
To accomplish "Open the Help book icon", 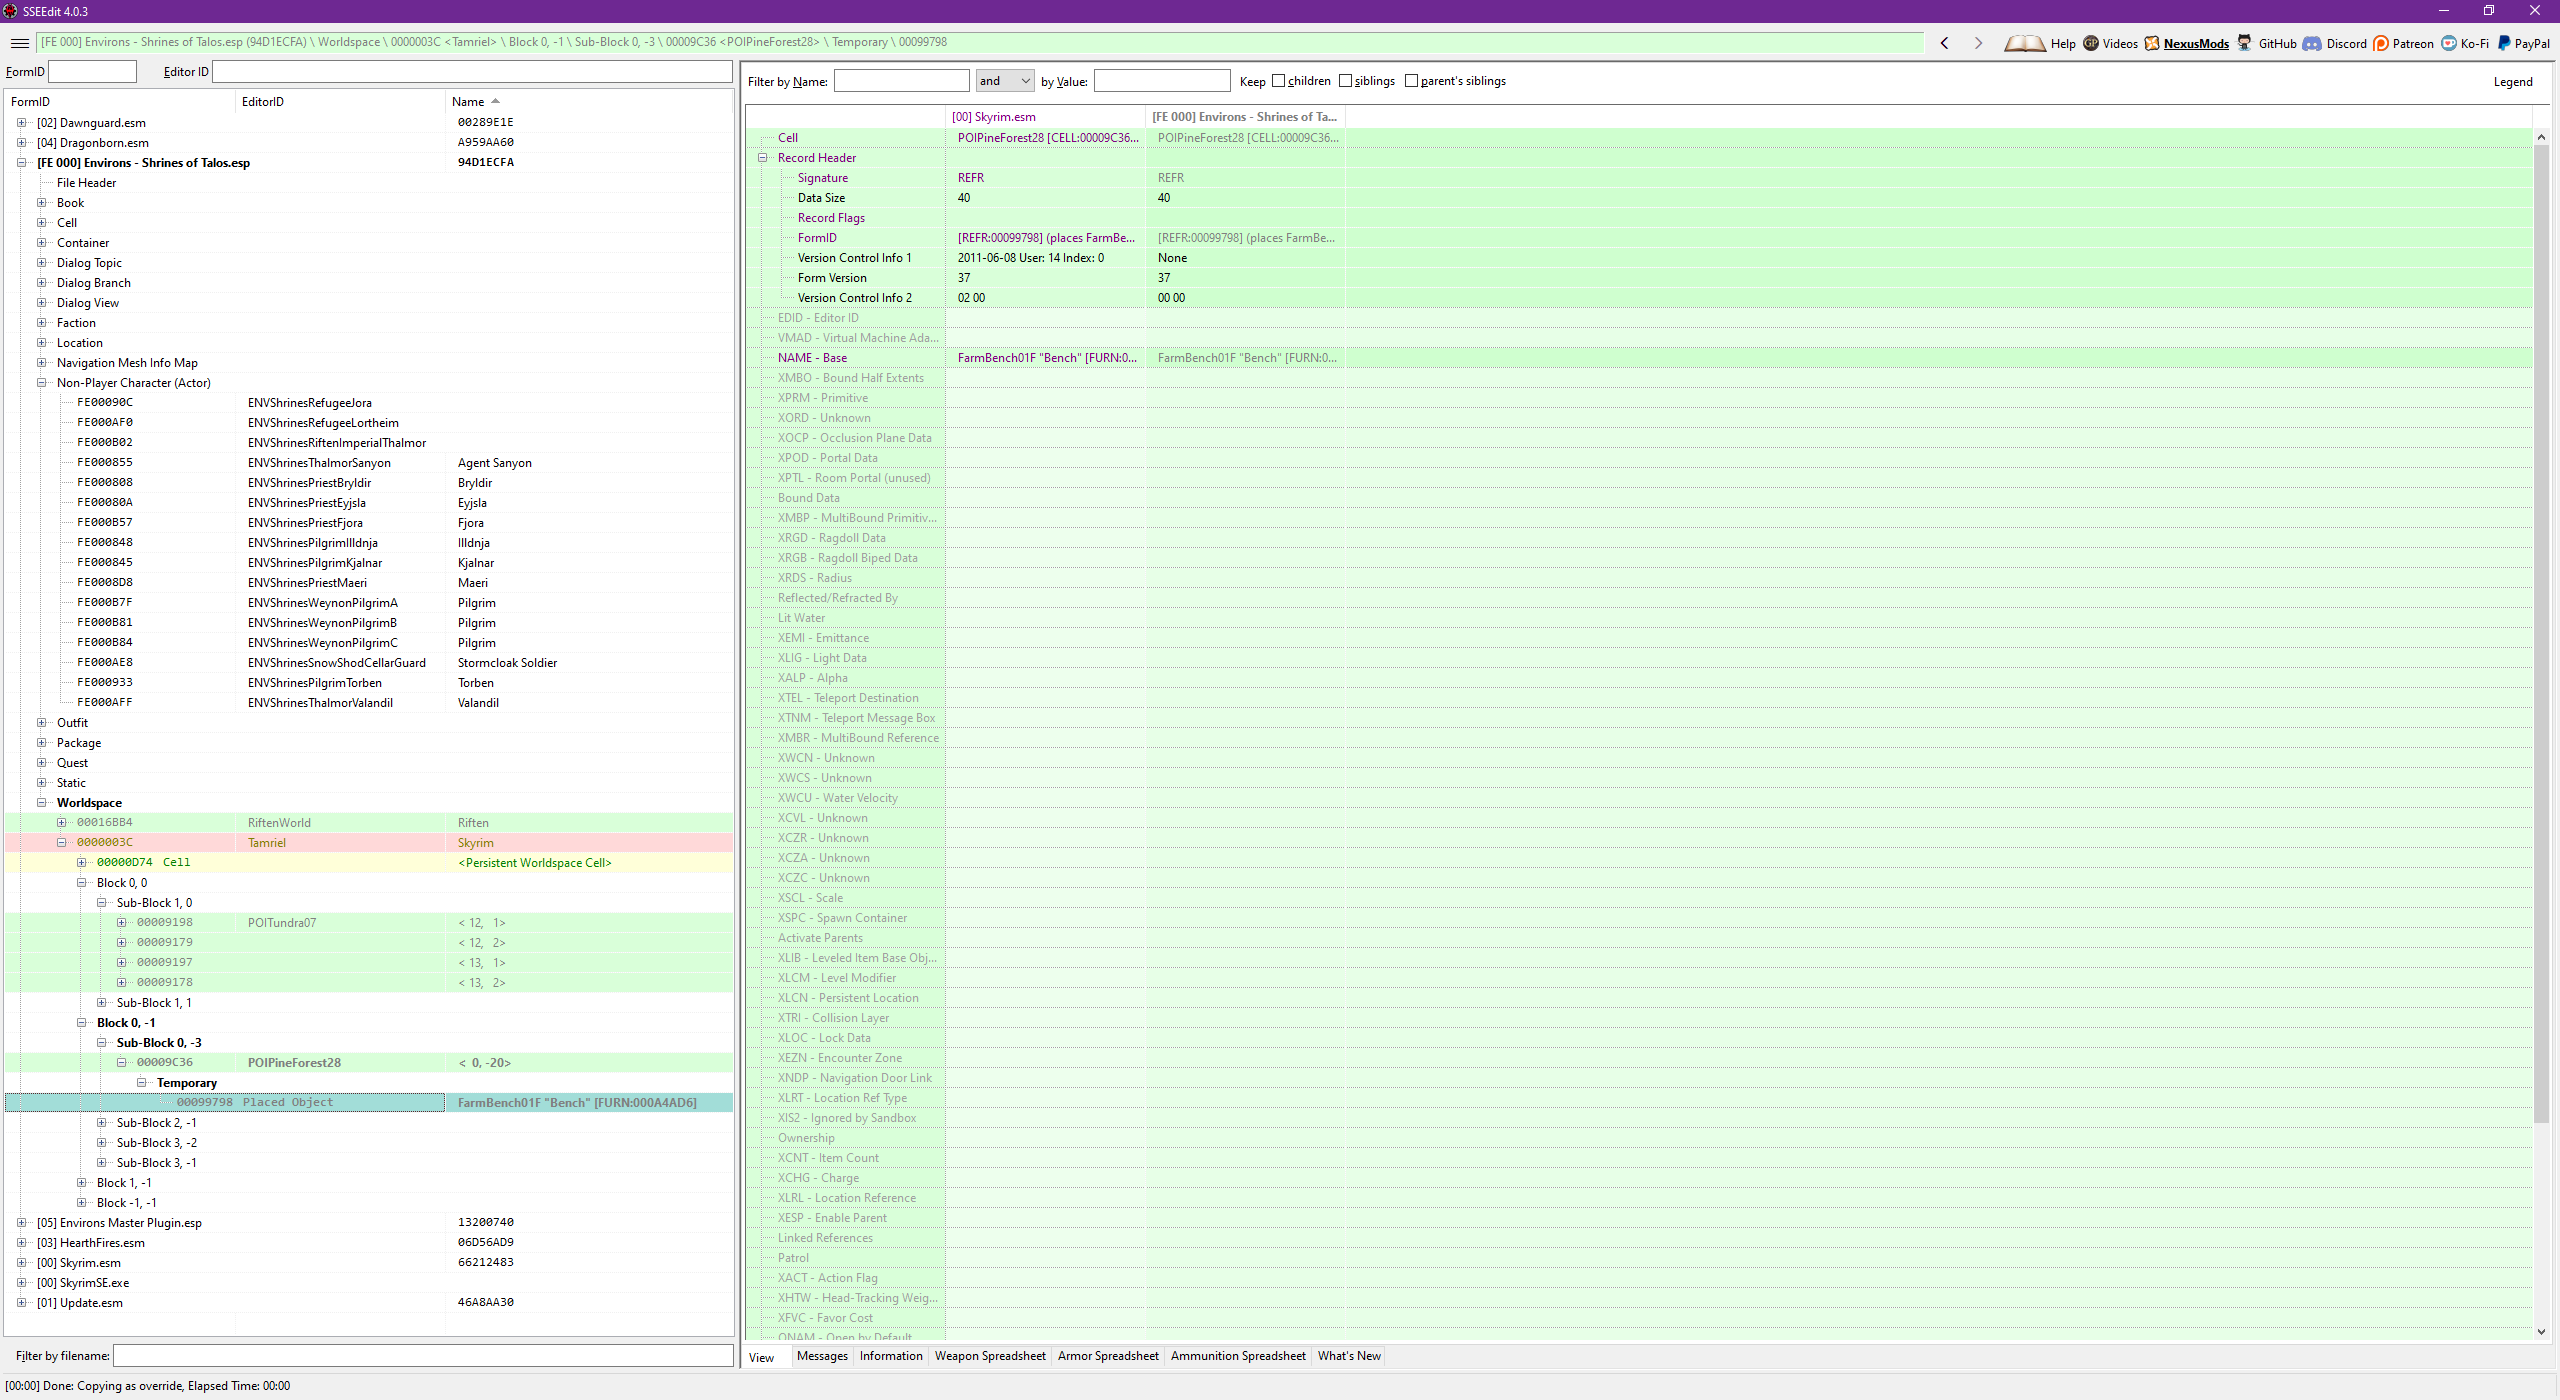I will pyautogui.click(x=2025, y=43).
